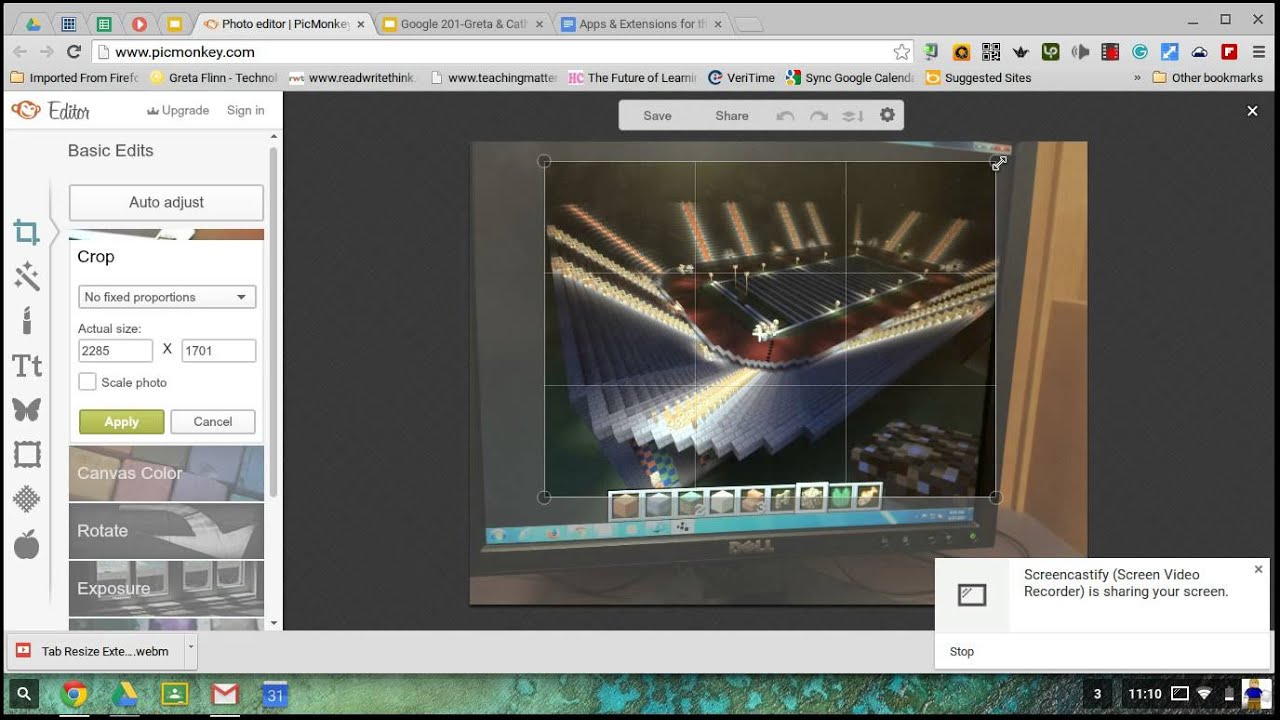This screenshot has height=720, width=1280.
Task: Open the Exposure panel
Action: tap(166, 588)
